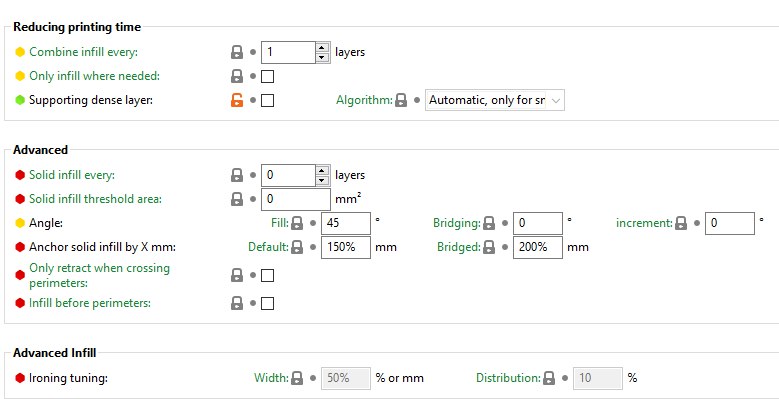Click the Default anchor 150% field
Screen dimensions: 779x399
point(346,247)
